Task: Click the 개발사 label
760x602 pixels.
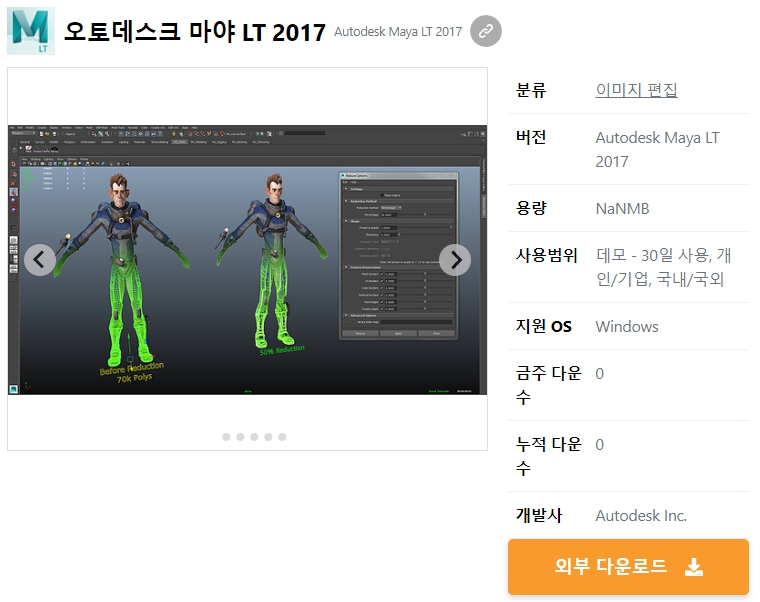Action: click(539, 515)
